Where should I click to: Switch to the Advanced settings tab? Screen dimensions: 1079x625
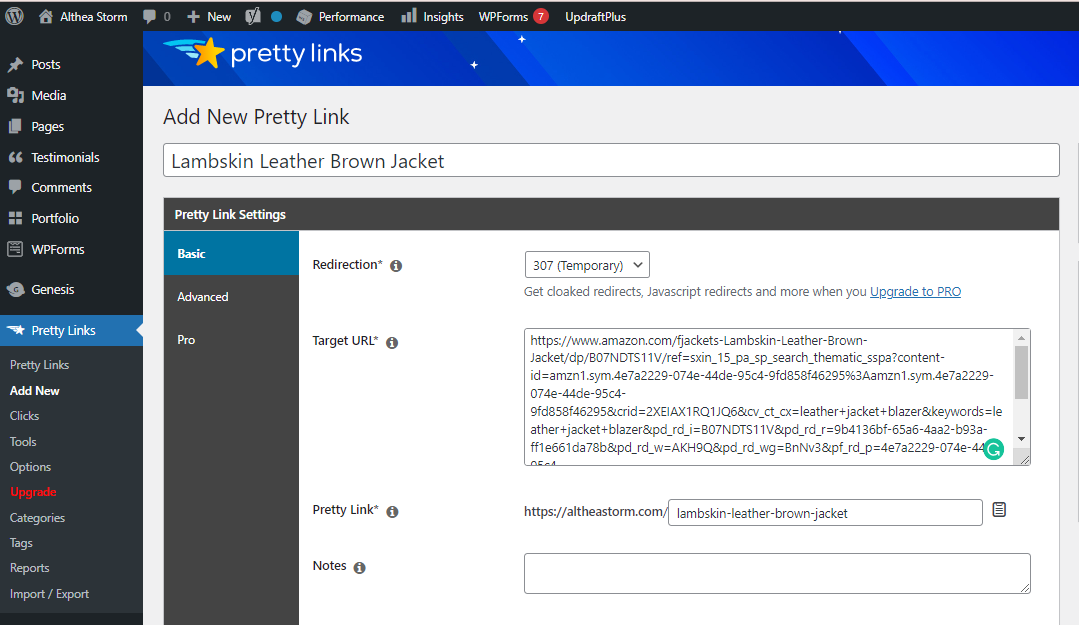(231, 297)
